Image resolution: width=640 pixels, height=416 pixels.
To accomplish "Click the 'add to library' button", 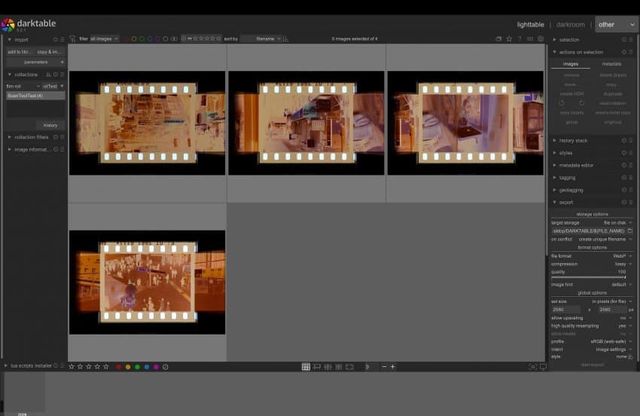I will 19,51.
